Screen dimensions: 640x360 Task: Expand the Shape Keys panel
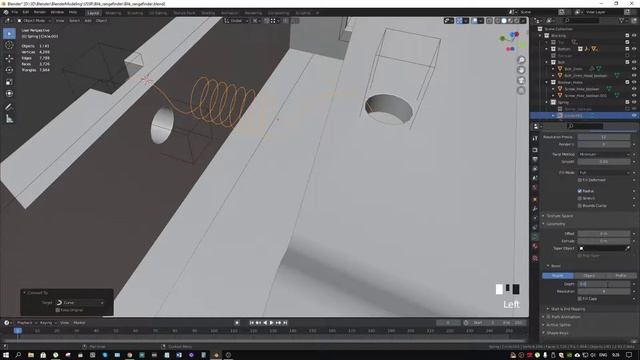pyautogui.click(x=557, y=333)
